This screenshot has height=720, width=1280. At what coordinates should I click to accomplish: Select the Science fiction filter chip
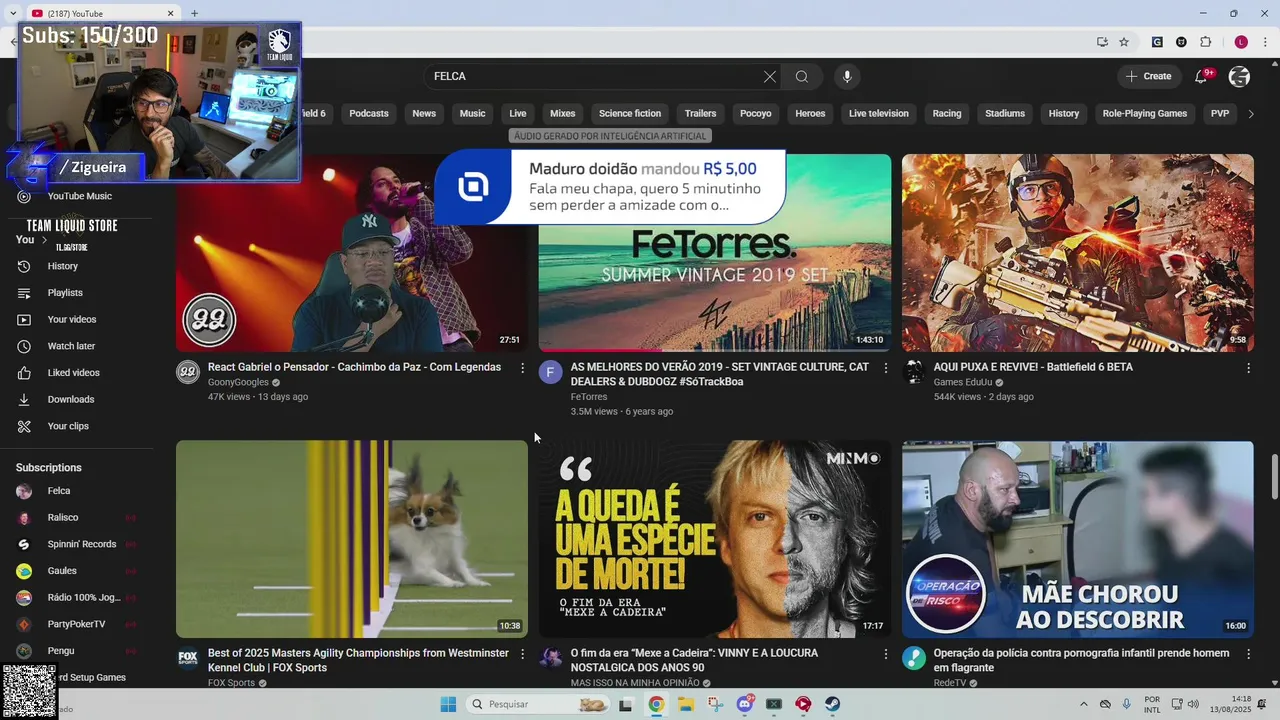click(630, 114)
